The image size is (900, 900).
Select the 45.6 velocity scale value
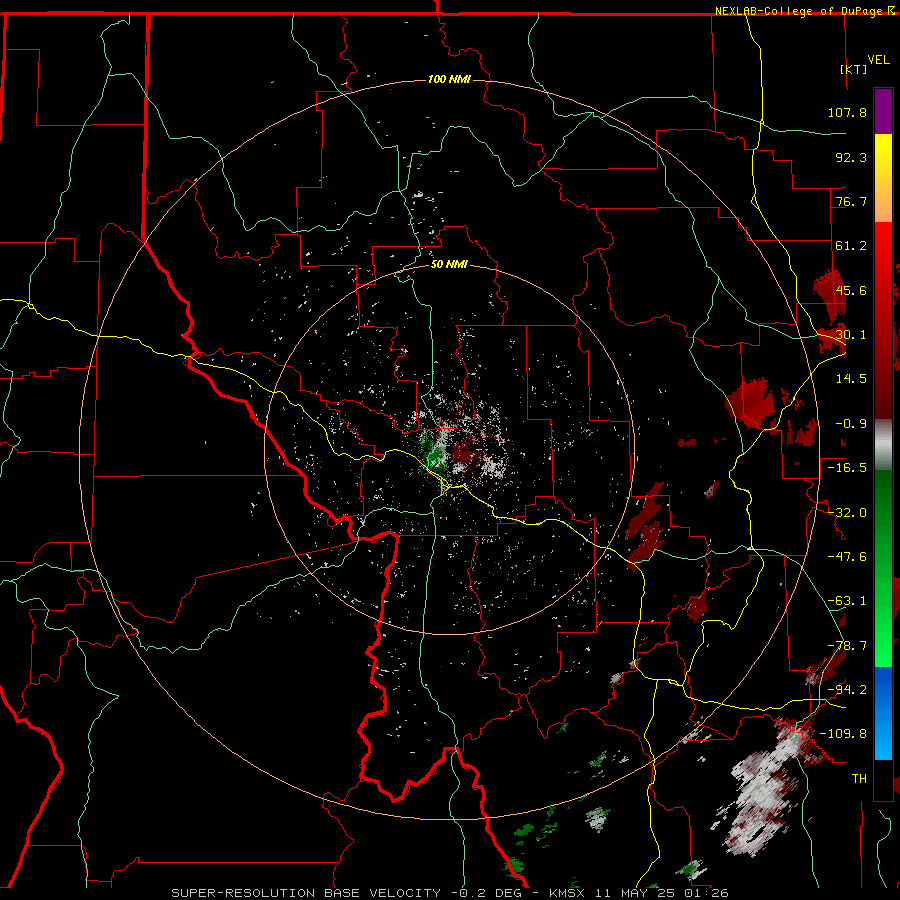coord(851,290)
